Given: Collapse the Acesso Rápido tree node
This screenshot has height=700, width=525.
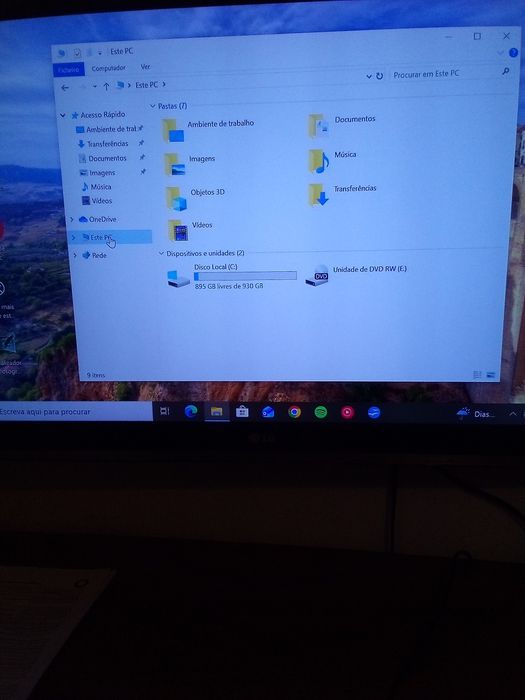Looking at the screenshot, I should click(x=63, y=116).
